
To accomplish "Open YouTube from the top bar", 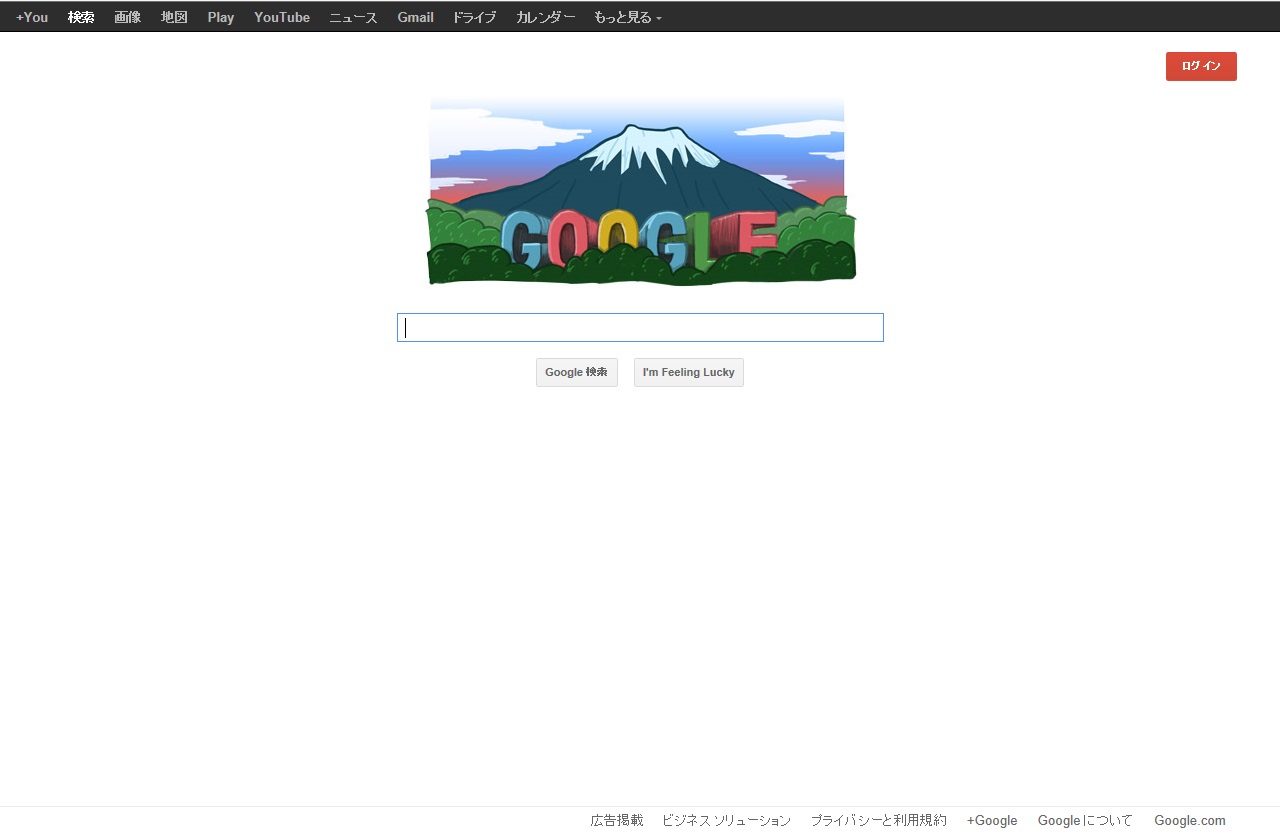I will [282, 17].
